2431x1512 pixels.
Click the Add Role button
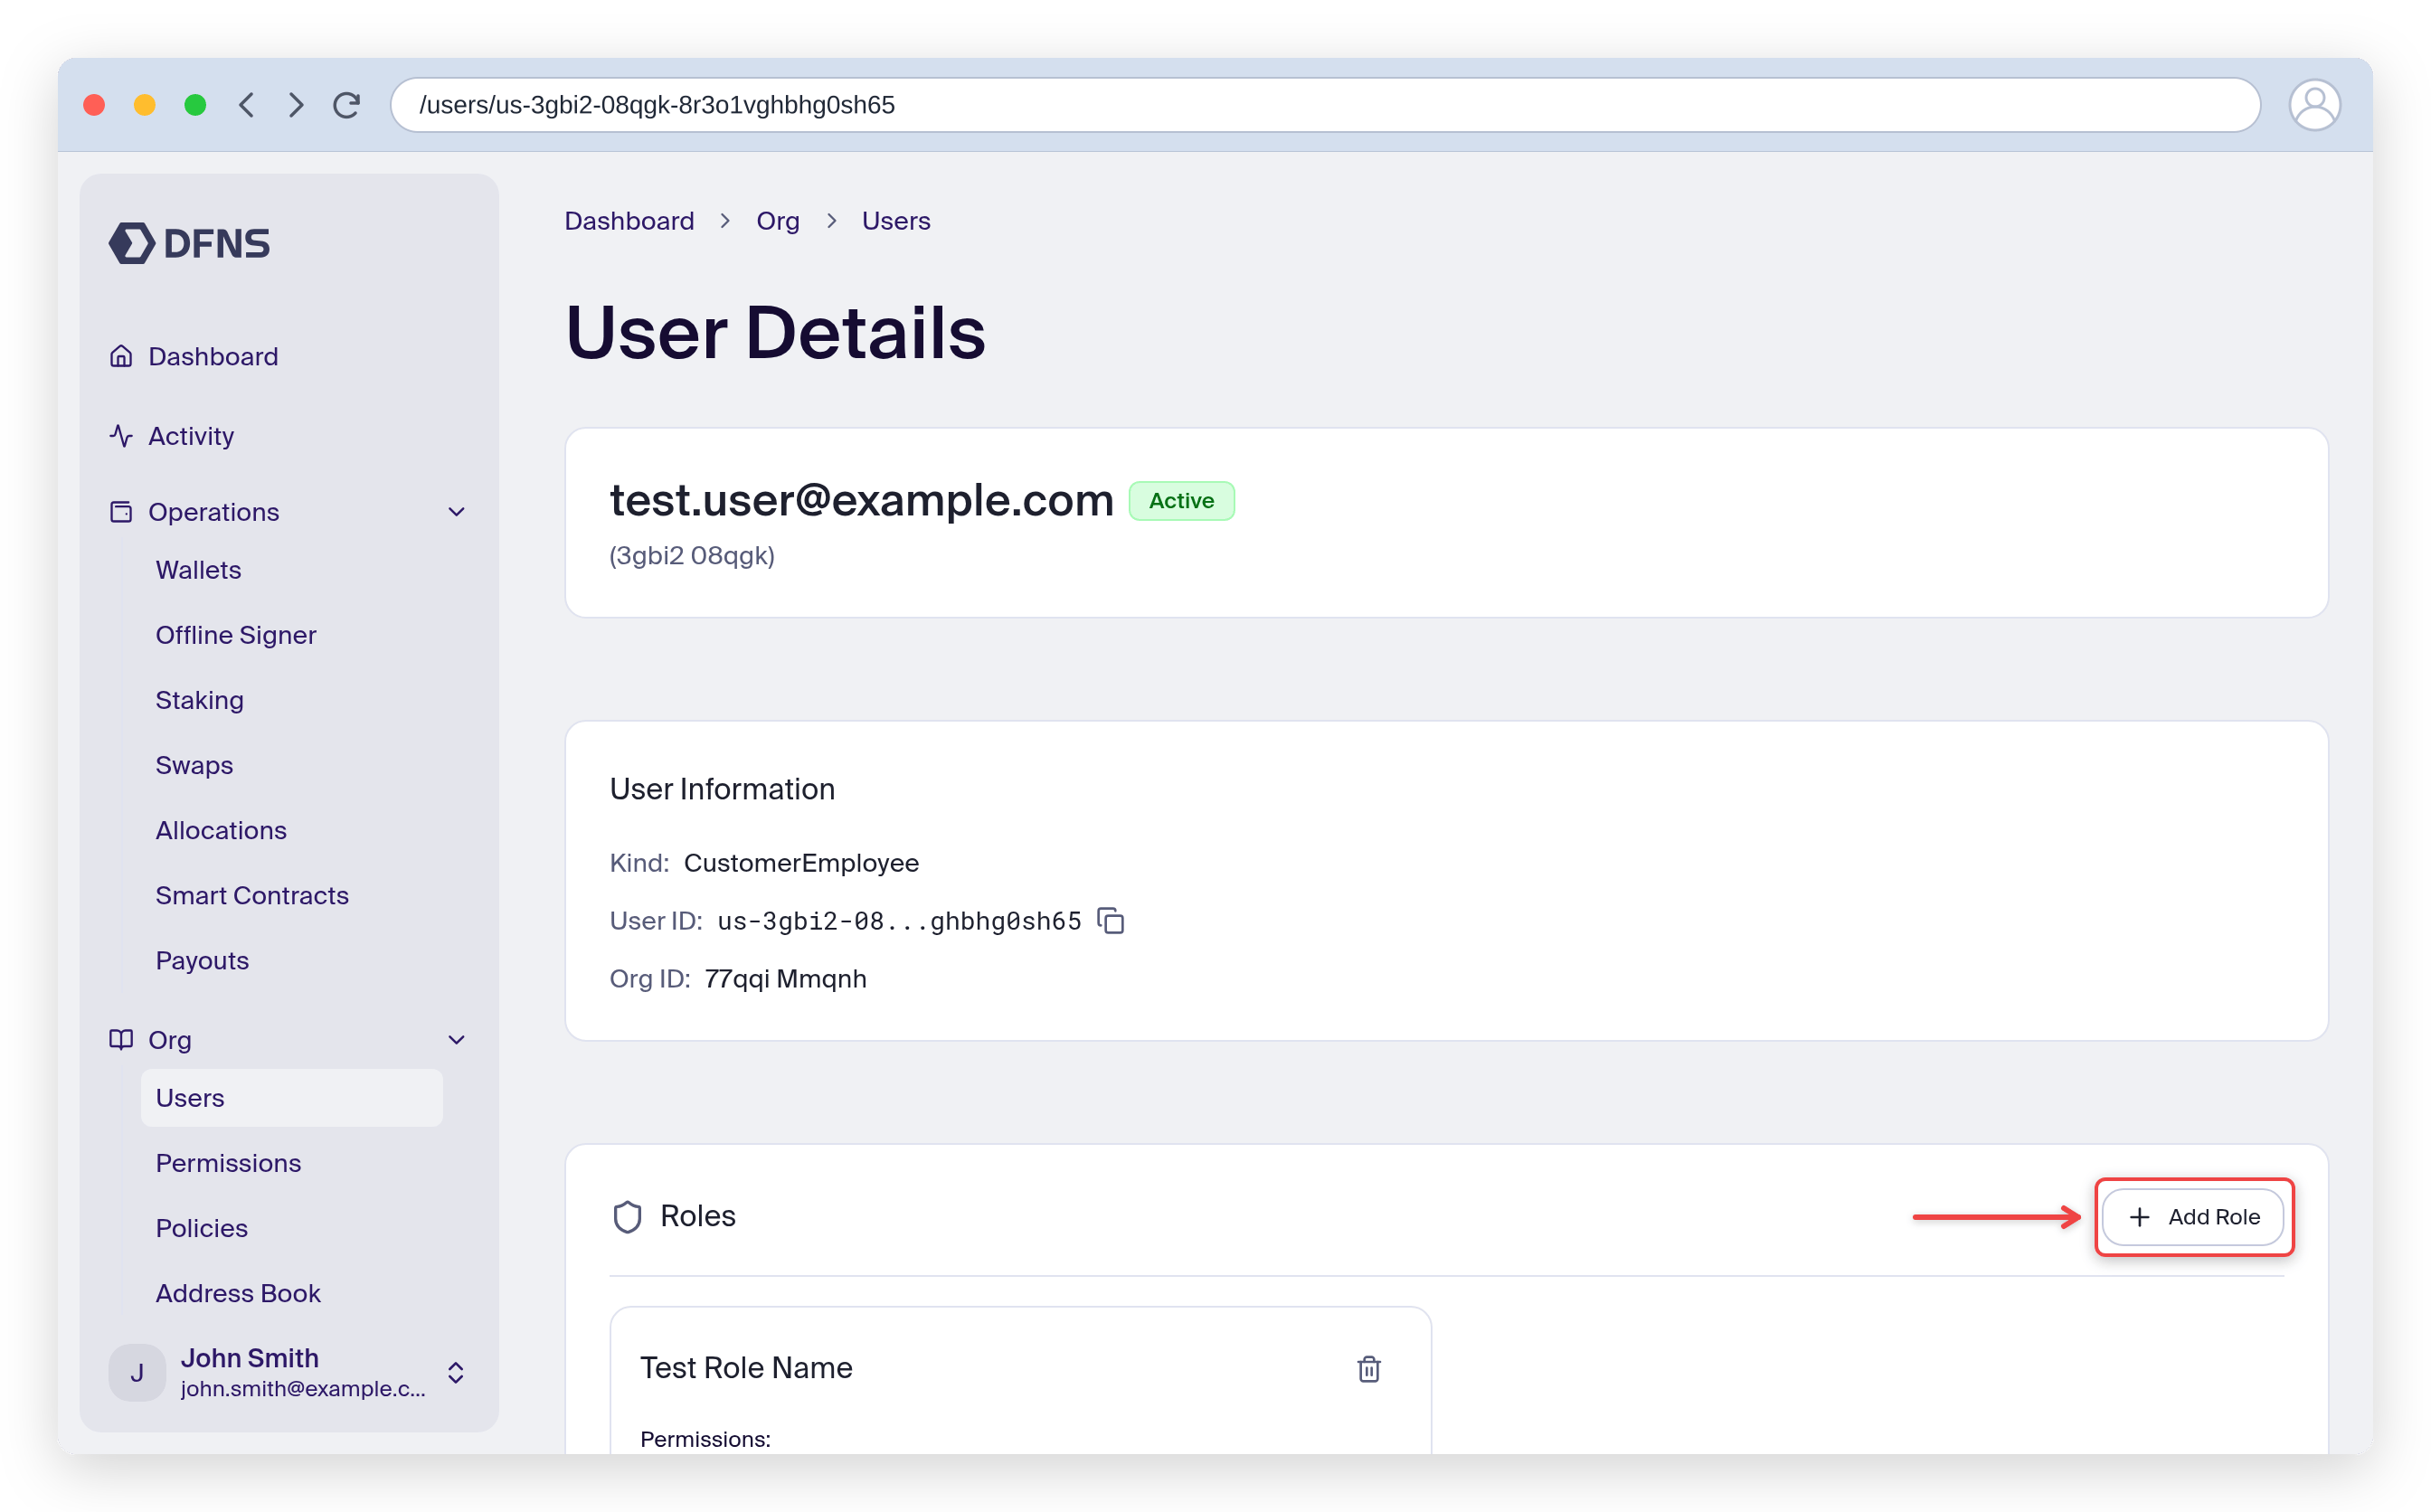2193,1217
